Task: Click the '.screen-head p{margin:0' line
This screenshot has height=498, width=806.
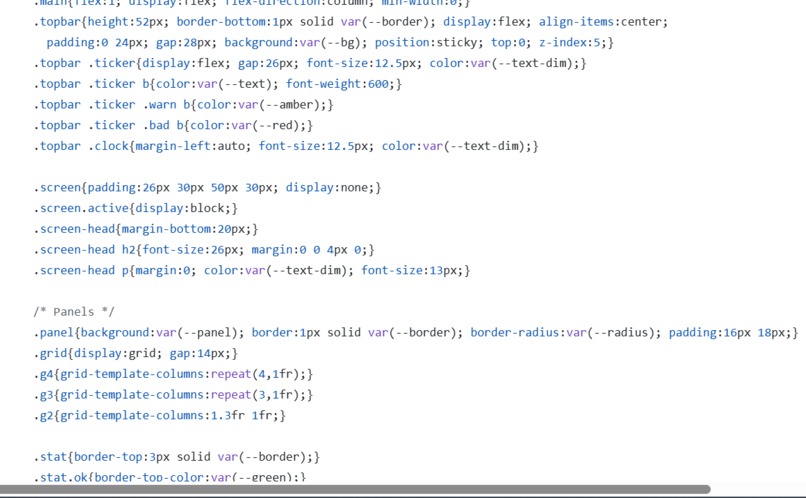Action: click(252, 270)
